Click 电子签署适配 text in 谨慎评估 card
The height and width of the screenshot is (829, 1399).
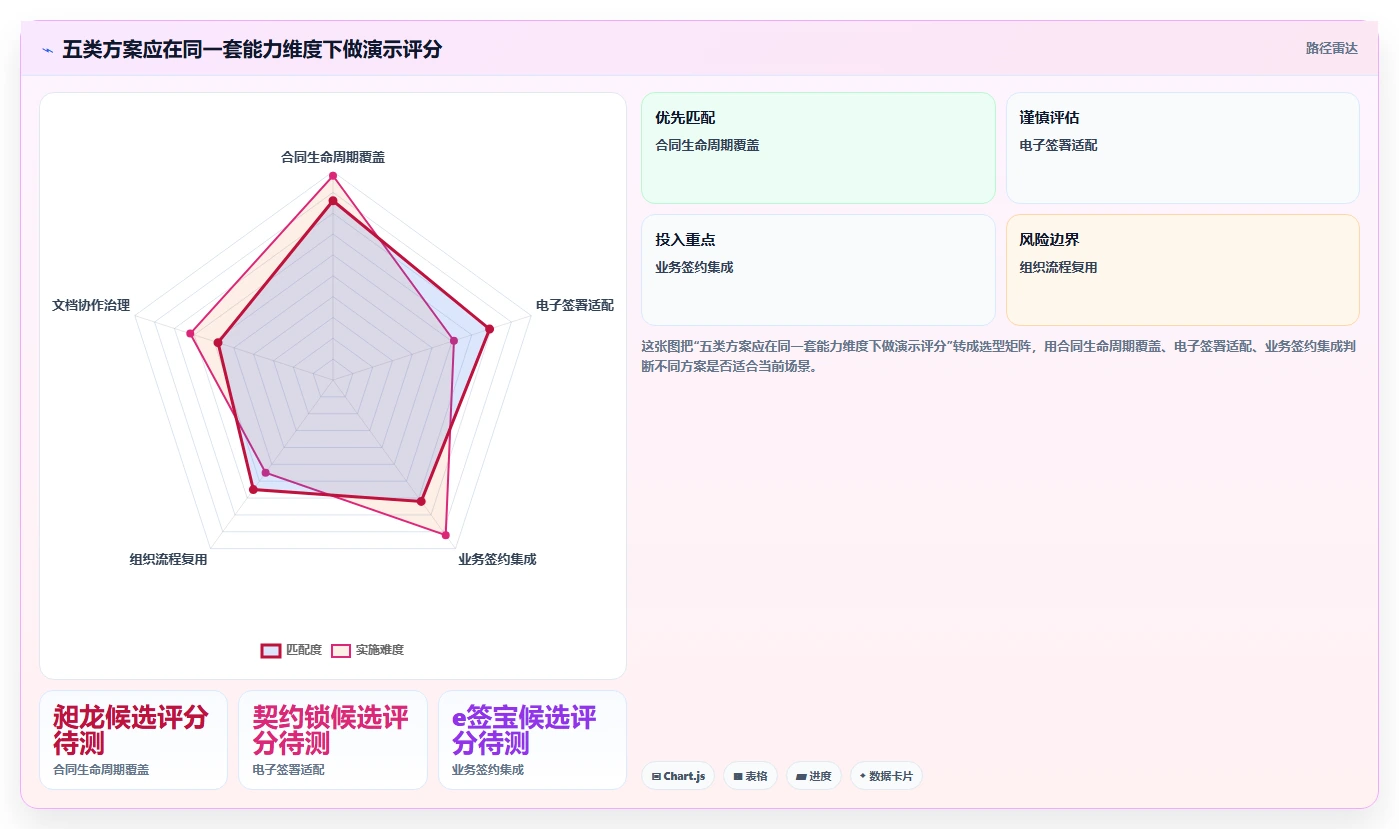click(1058, 145)
